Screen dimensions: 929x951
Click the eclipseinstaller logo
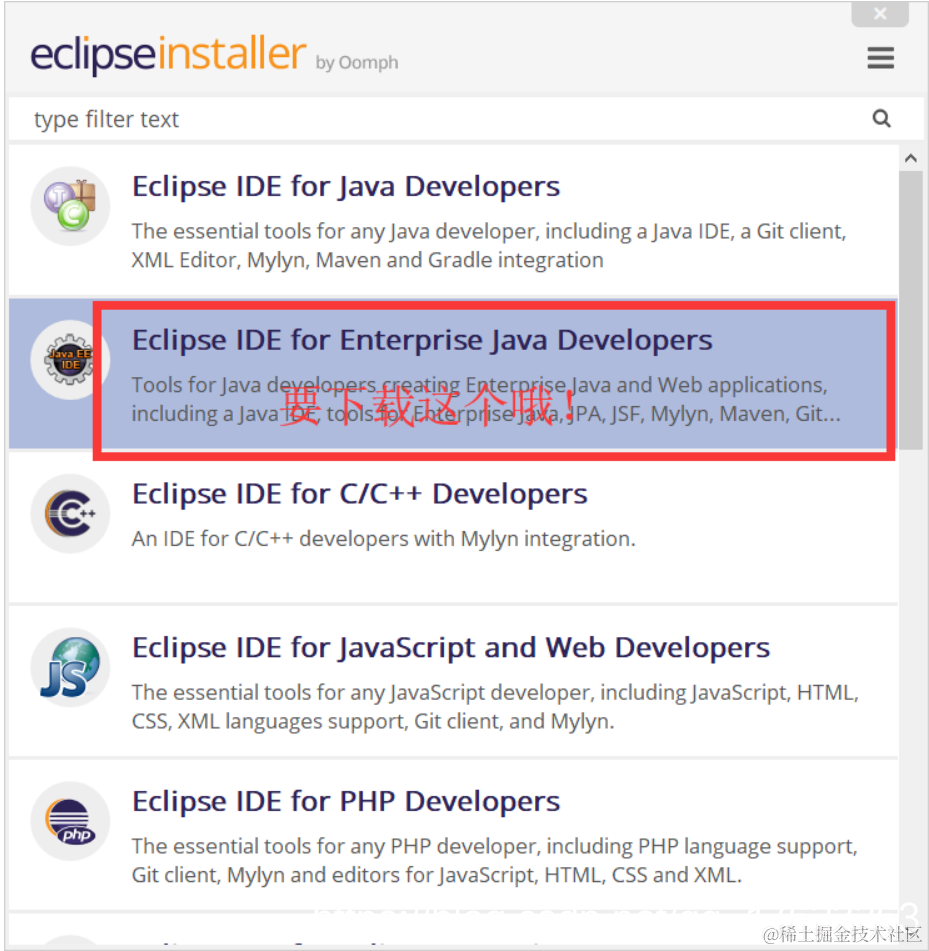168,55
